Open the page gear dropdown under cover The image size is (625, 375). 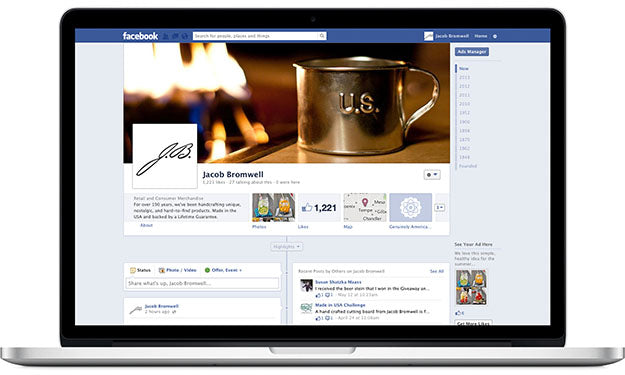pos(432,175)
